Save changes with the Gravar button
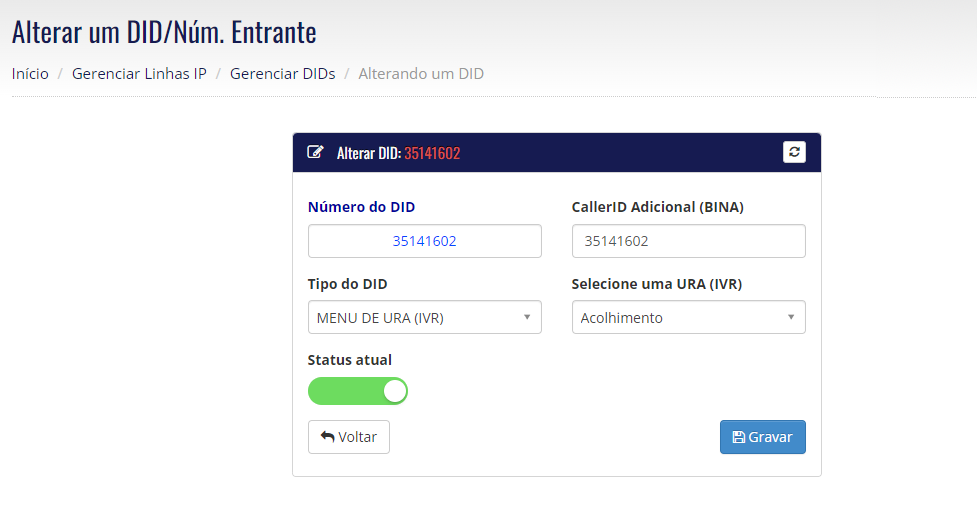Screen dimensions: 977x523 point(763,437)
